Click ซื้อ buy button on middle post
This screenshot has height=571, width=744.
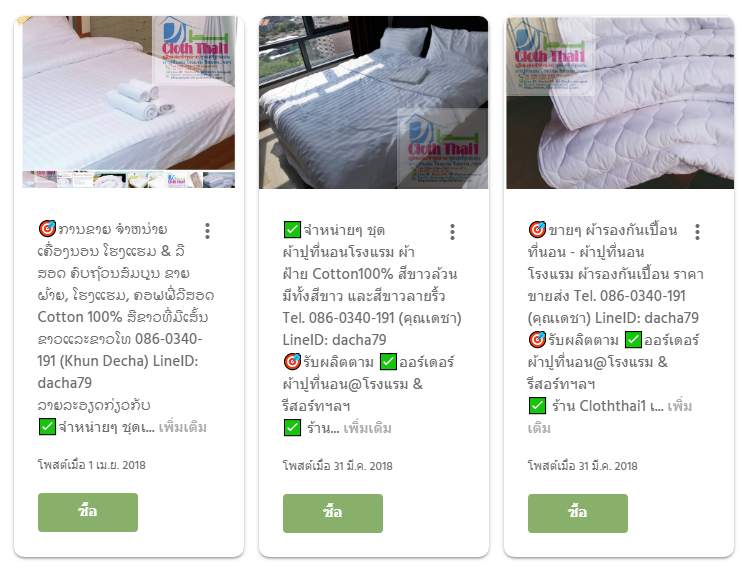(x=333, y=513)
